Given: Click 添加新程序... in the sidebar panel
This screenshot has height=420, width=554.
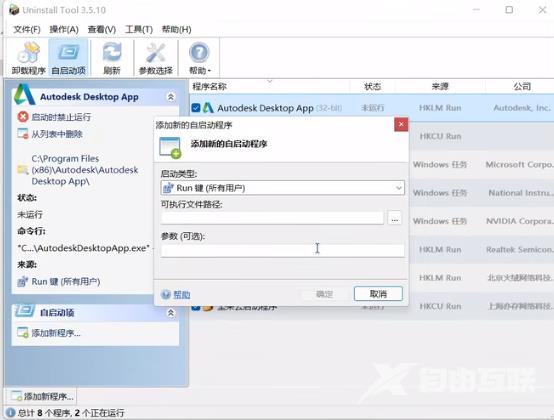Looking at the screenshot, I should 56,333.
